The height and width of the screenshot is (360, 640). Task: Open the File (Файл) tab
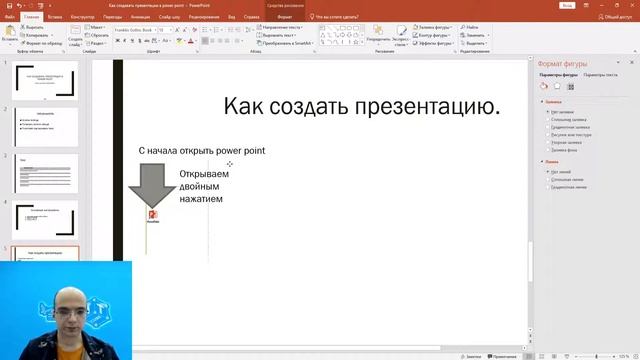(x=9, y=17)
